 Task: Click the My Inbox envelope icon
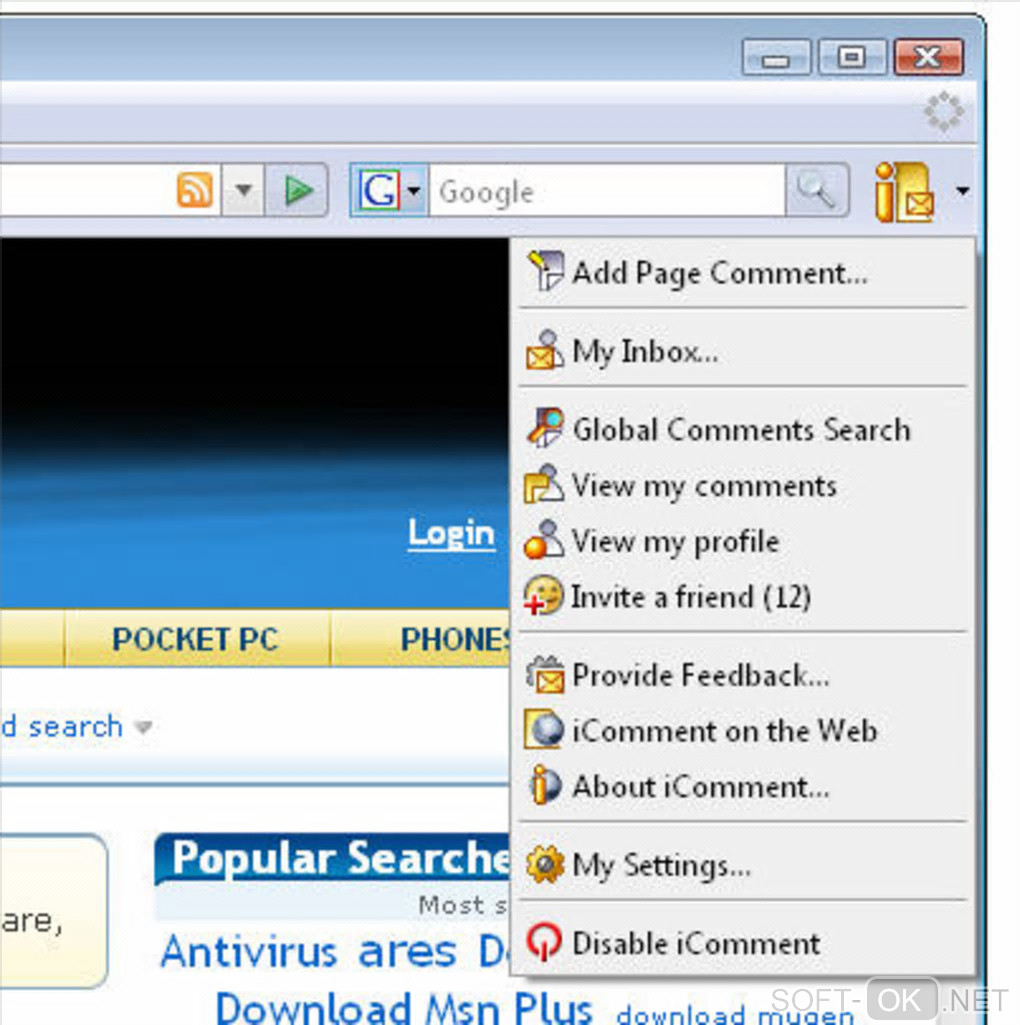(x=545, y=350)
